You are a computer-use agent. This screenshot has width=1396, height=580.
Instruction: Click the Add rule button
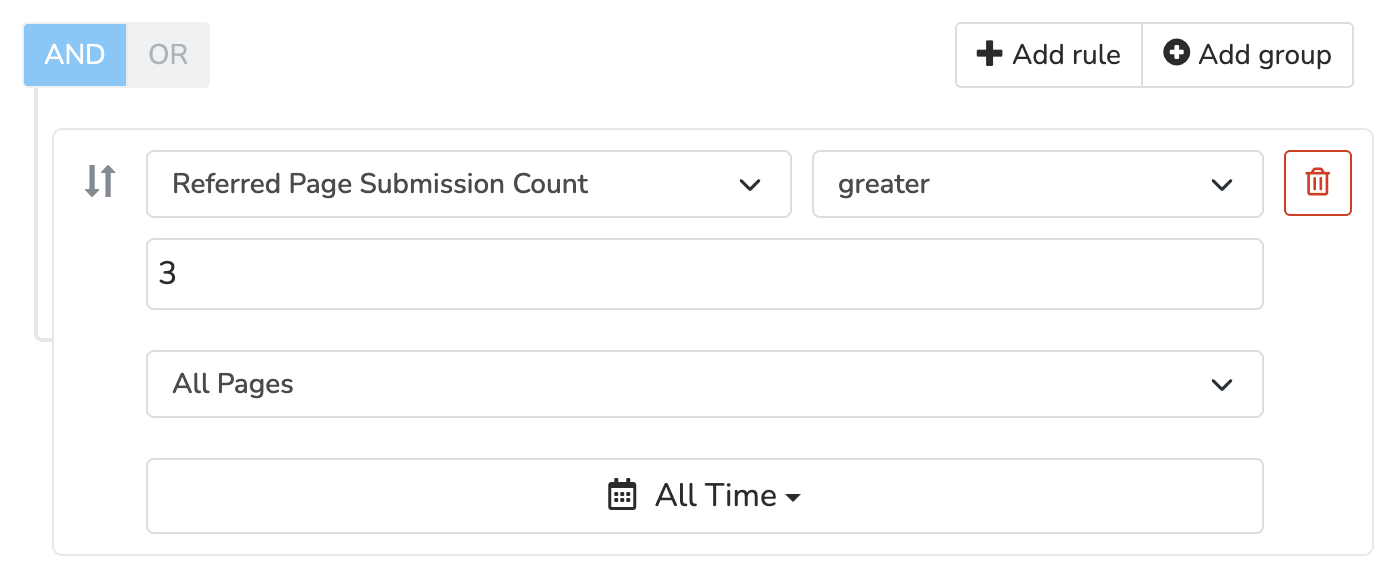click(x=1048, y=55)
